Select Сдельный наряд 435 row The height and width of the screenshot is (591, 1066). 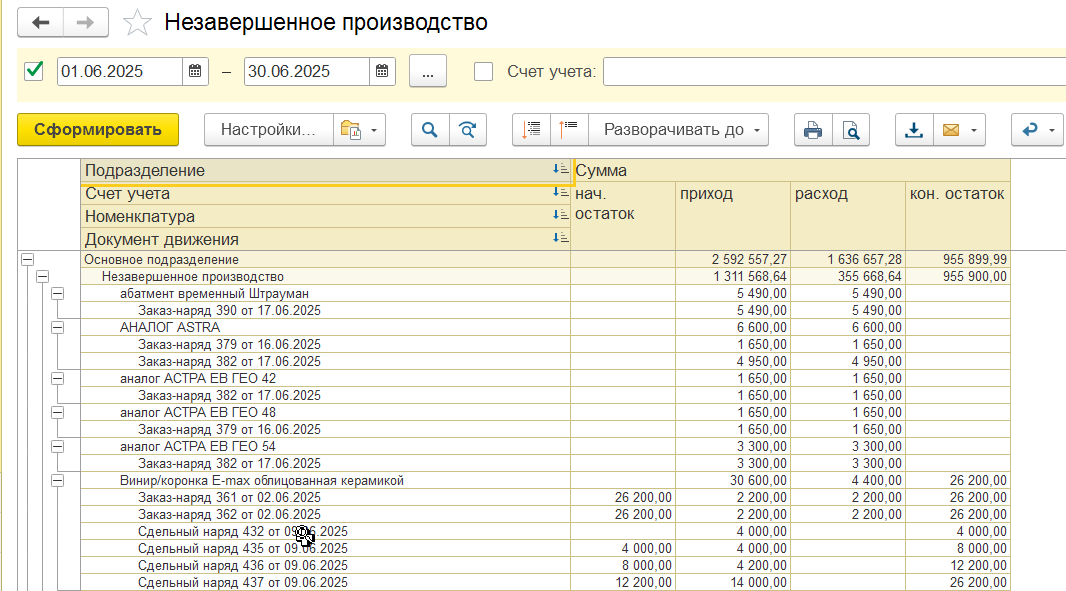[326, 549]
